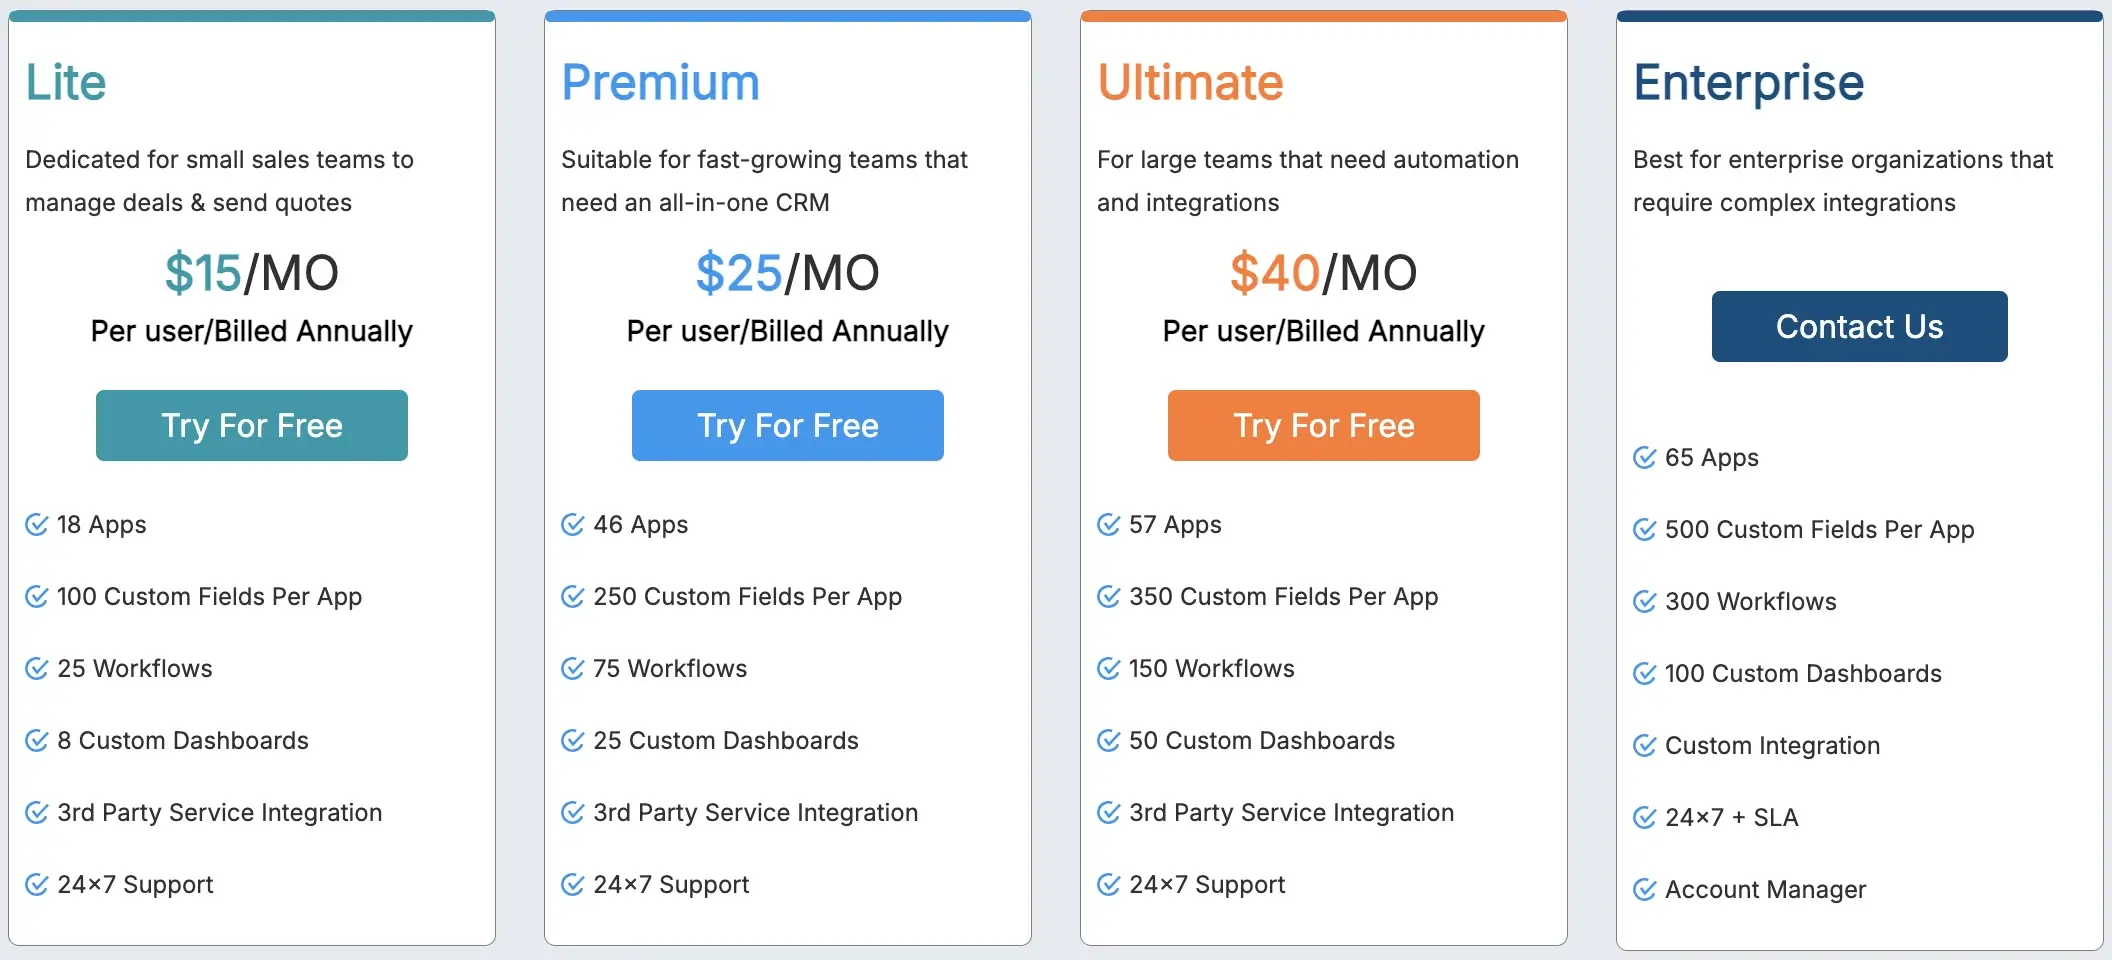Click the checkmark icon beside 46 Apps

(573, 524)
